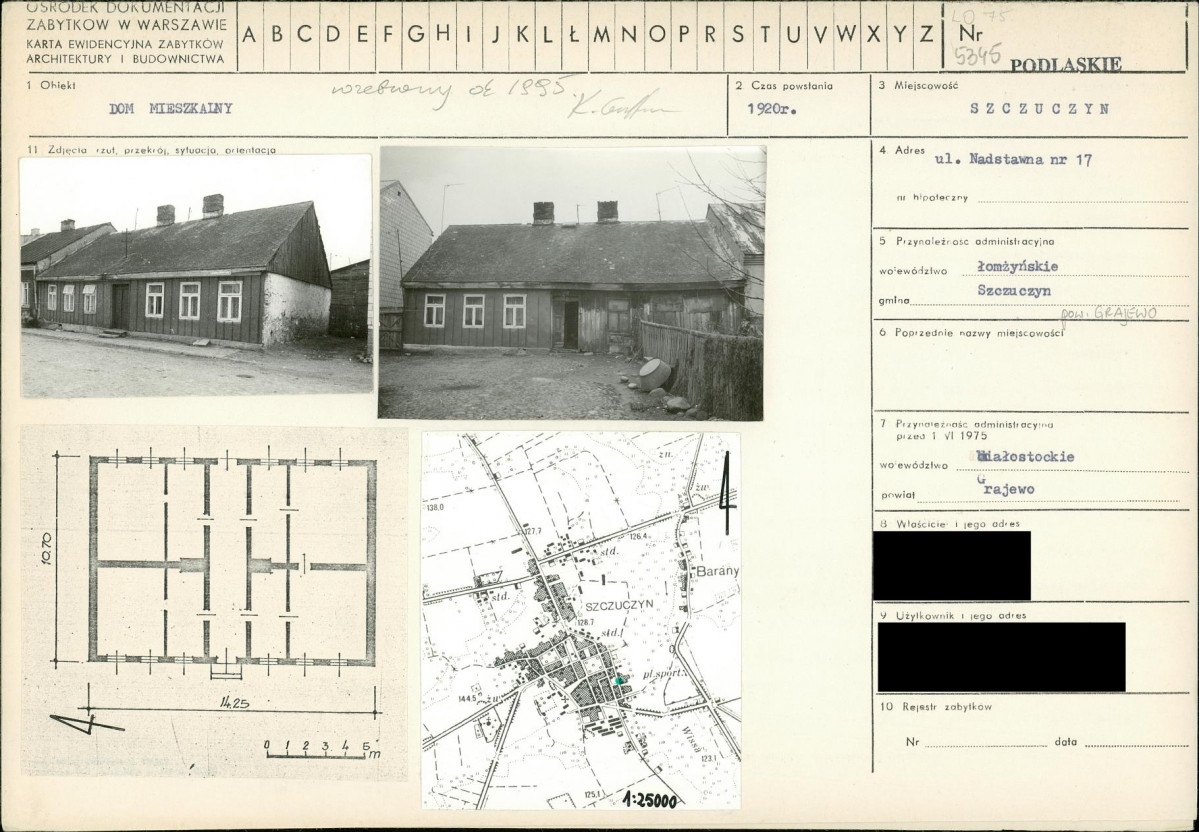1199x832 pixels.
Task: Click the 1:25000 map scale label
Action: pyautogui.click(x=650, y=801)
